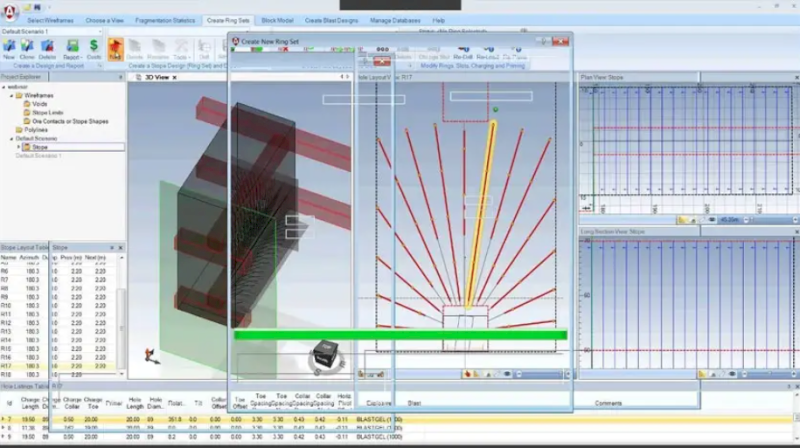
Task: Toggle eye visibility icon in Long Section View toolbar
Action: point(732,374)
